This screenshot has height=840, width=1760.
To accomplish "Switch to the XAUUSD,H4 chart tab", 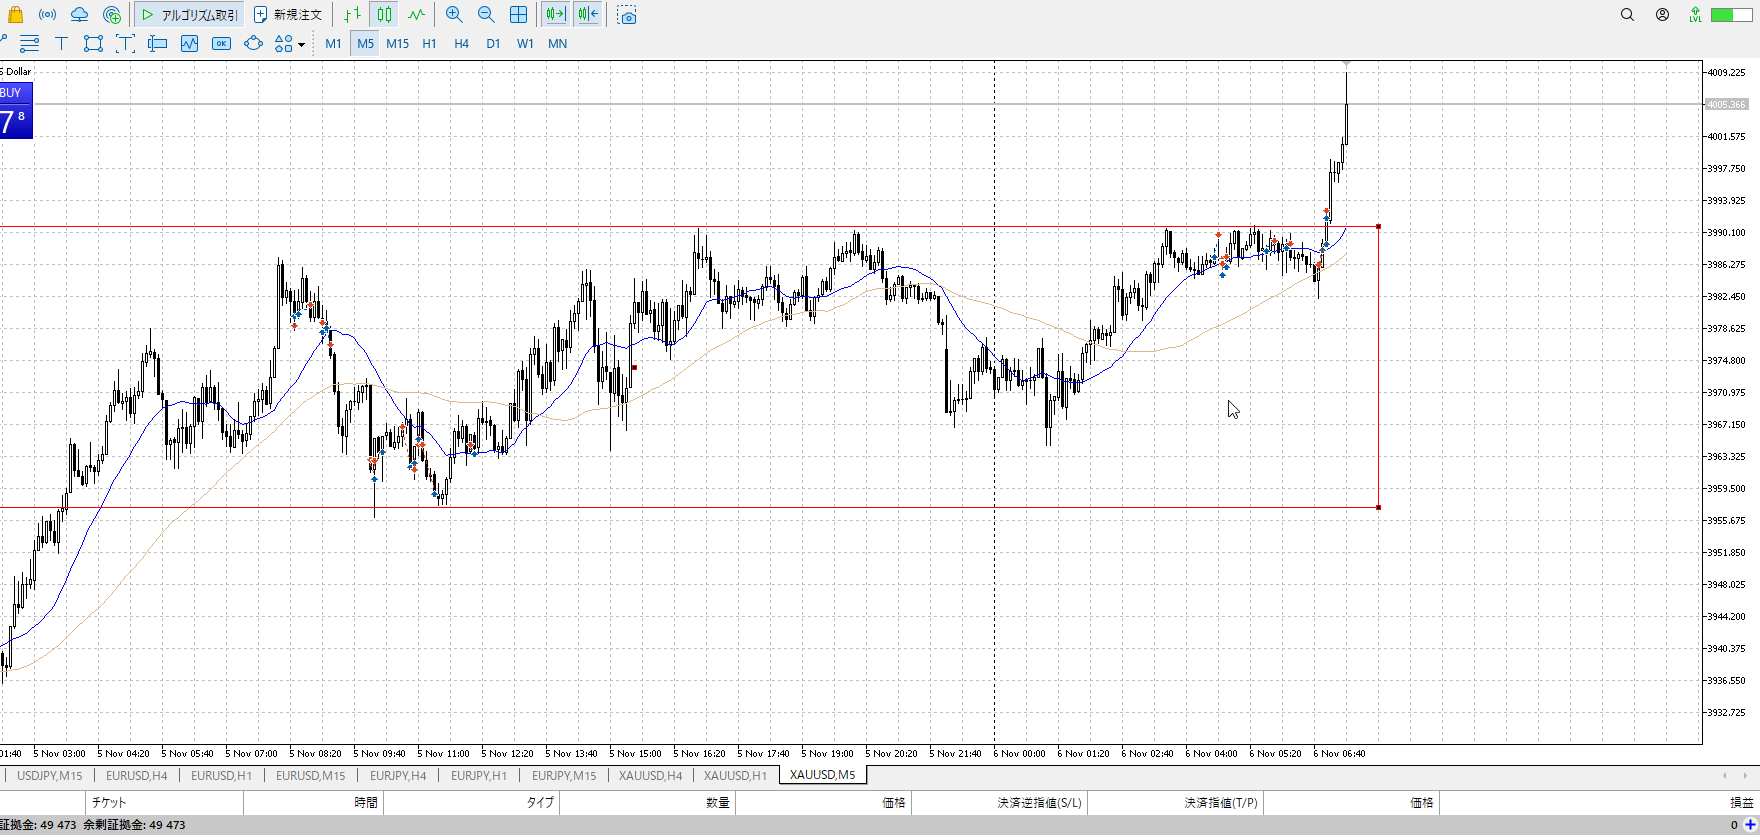I will pyautogui.click(x=650, y=775).
